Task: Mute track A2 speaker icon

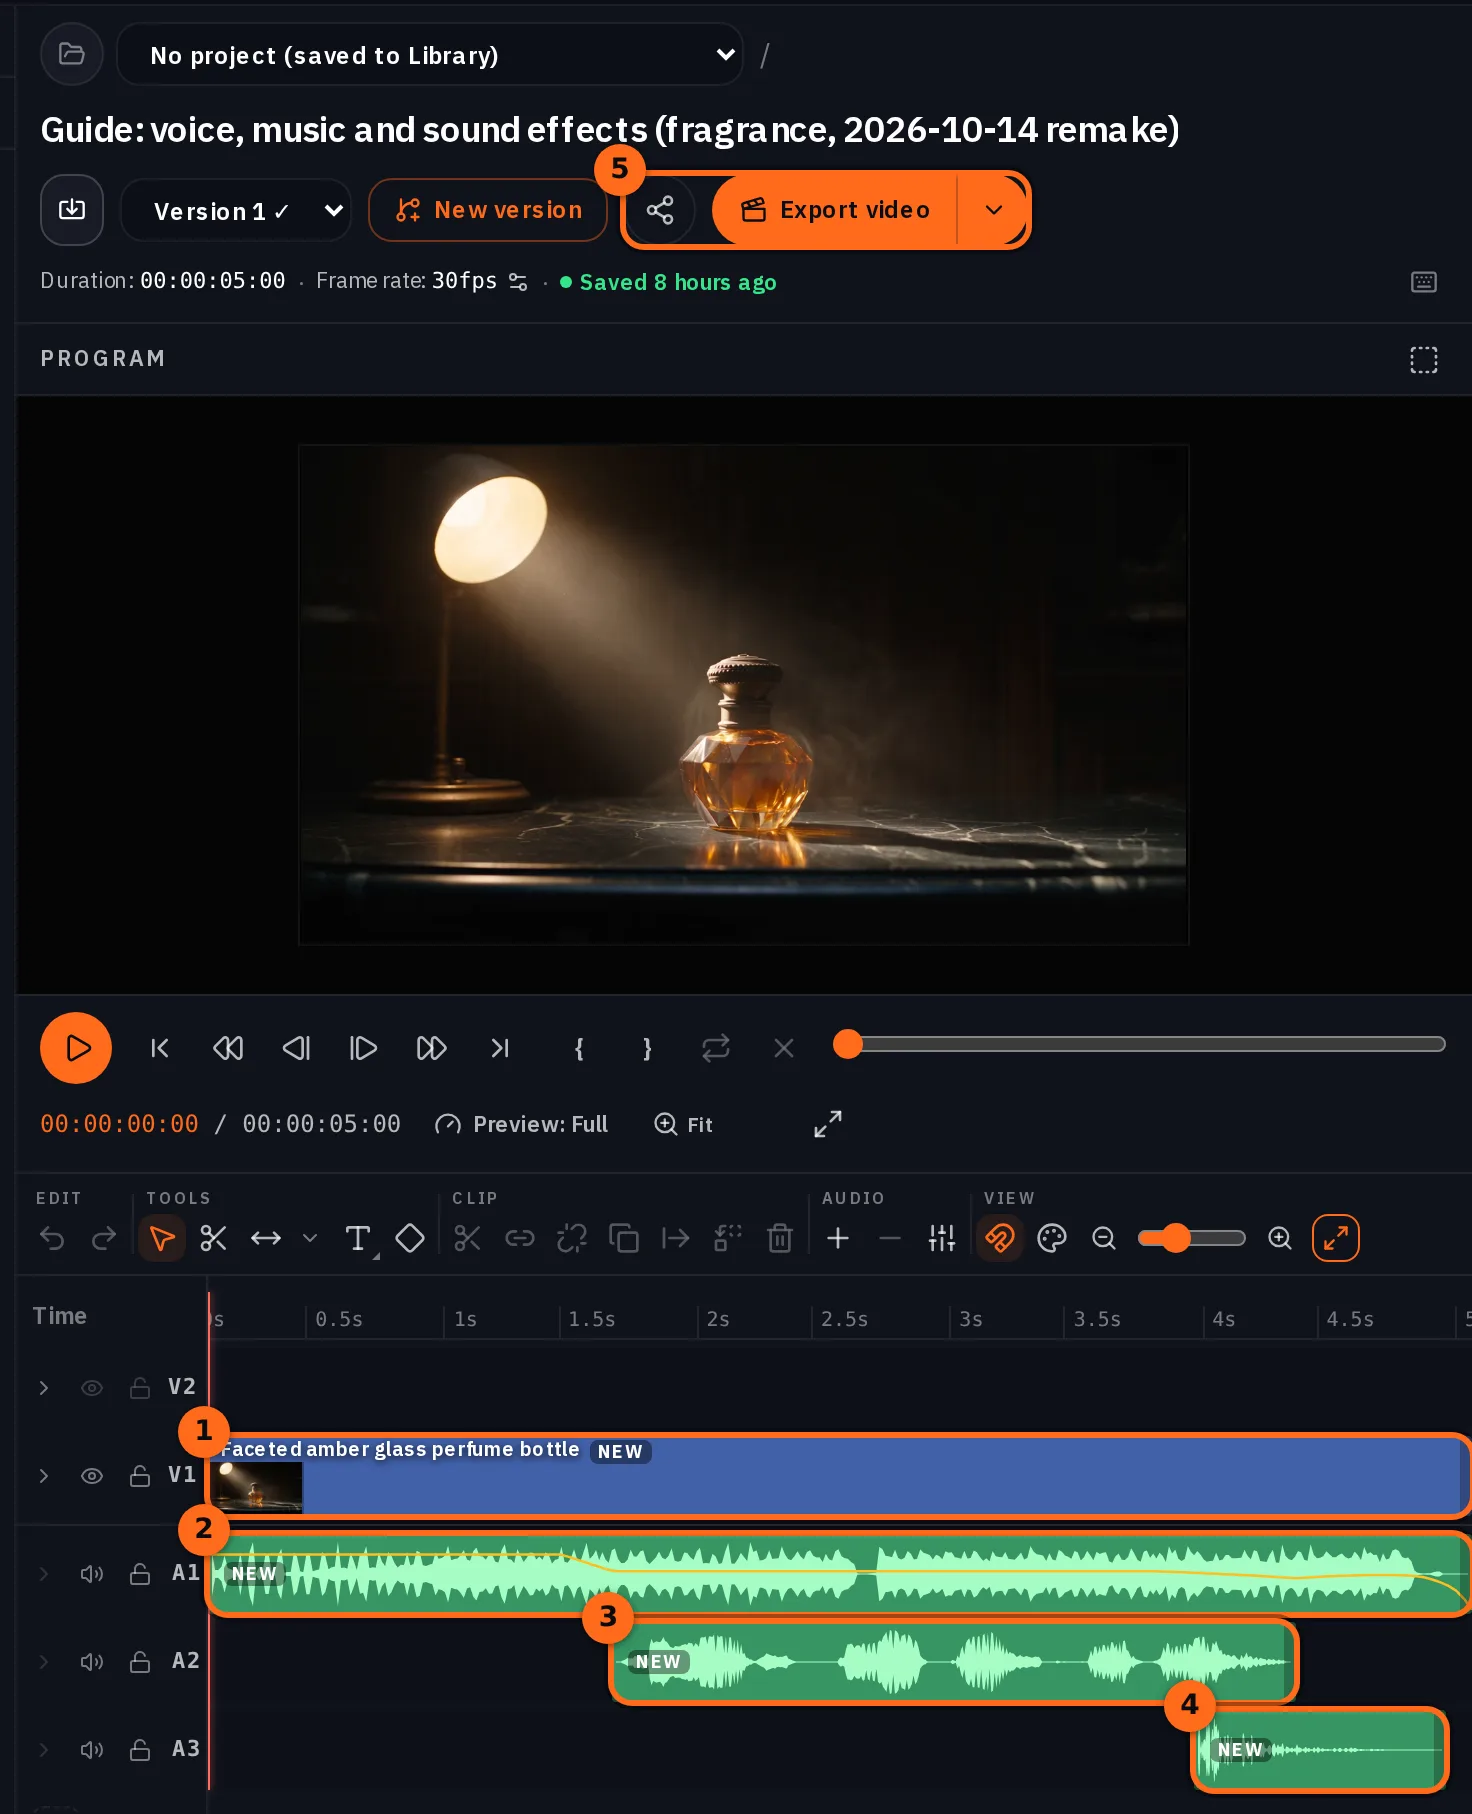Action: (92, 1662)
